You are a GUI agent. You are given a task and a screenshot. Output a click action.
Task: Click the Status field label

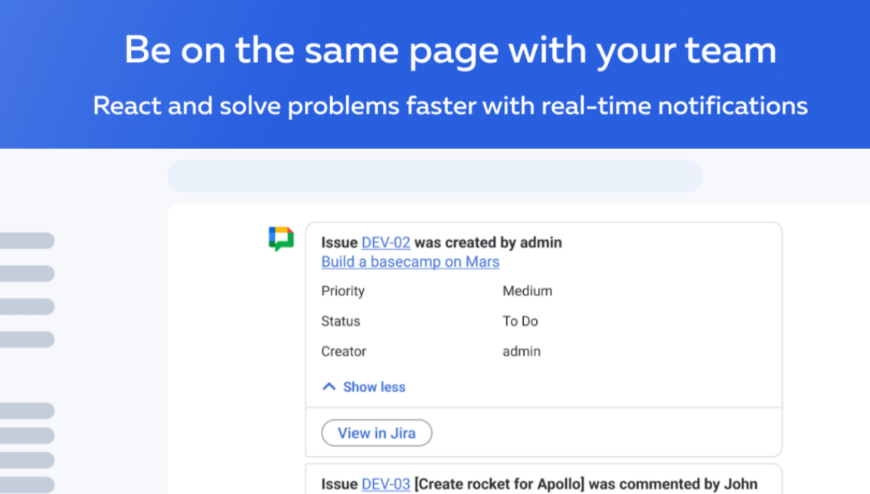point(341,321)
